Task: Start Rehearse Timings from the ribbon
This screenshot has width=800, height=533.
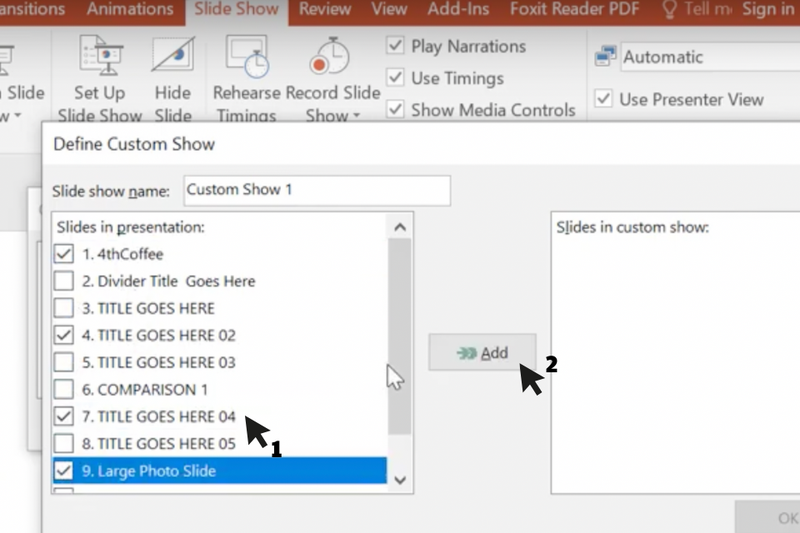Action: (x=246, y=58)
